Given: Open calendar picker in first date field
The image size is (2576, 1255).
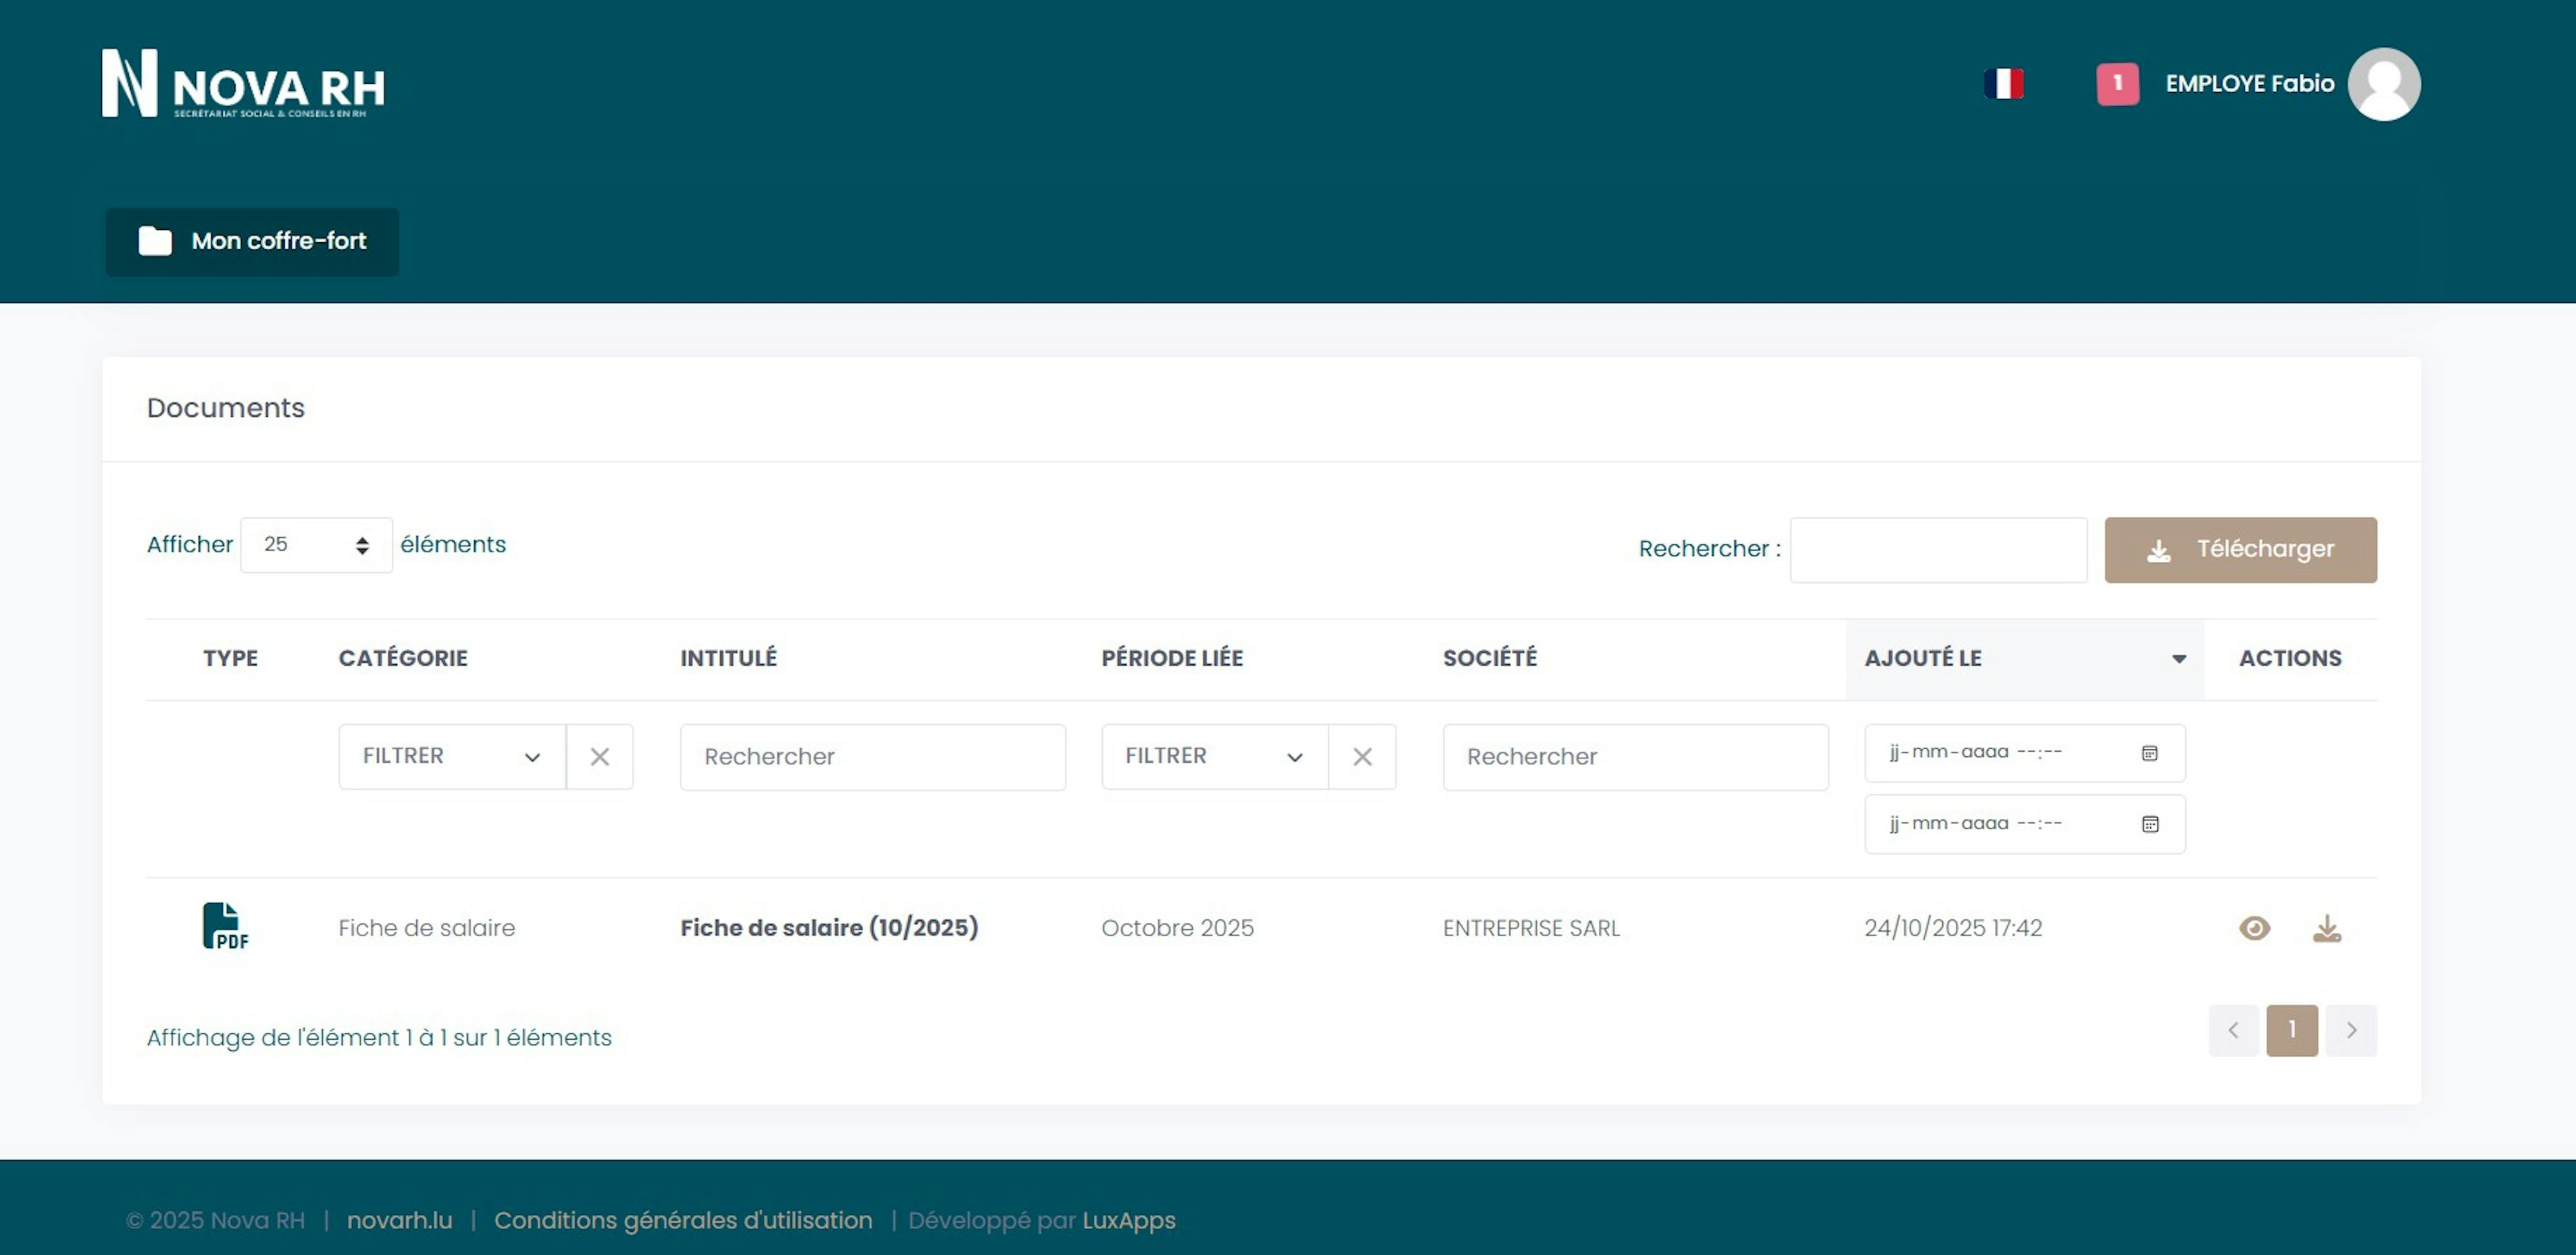Looking at the screenshot, I should point(2150,753).
